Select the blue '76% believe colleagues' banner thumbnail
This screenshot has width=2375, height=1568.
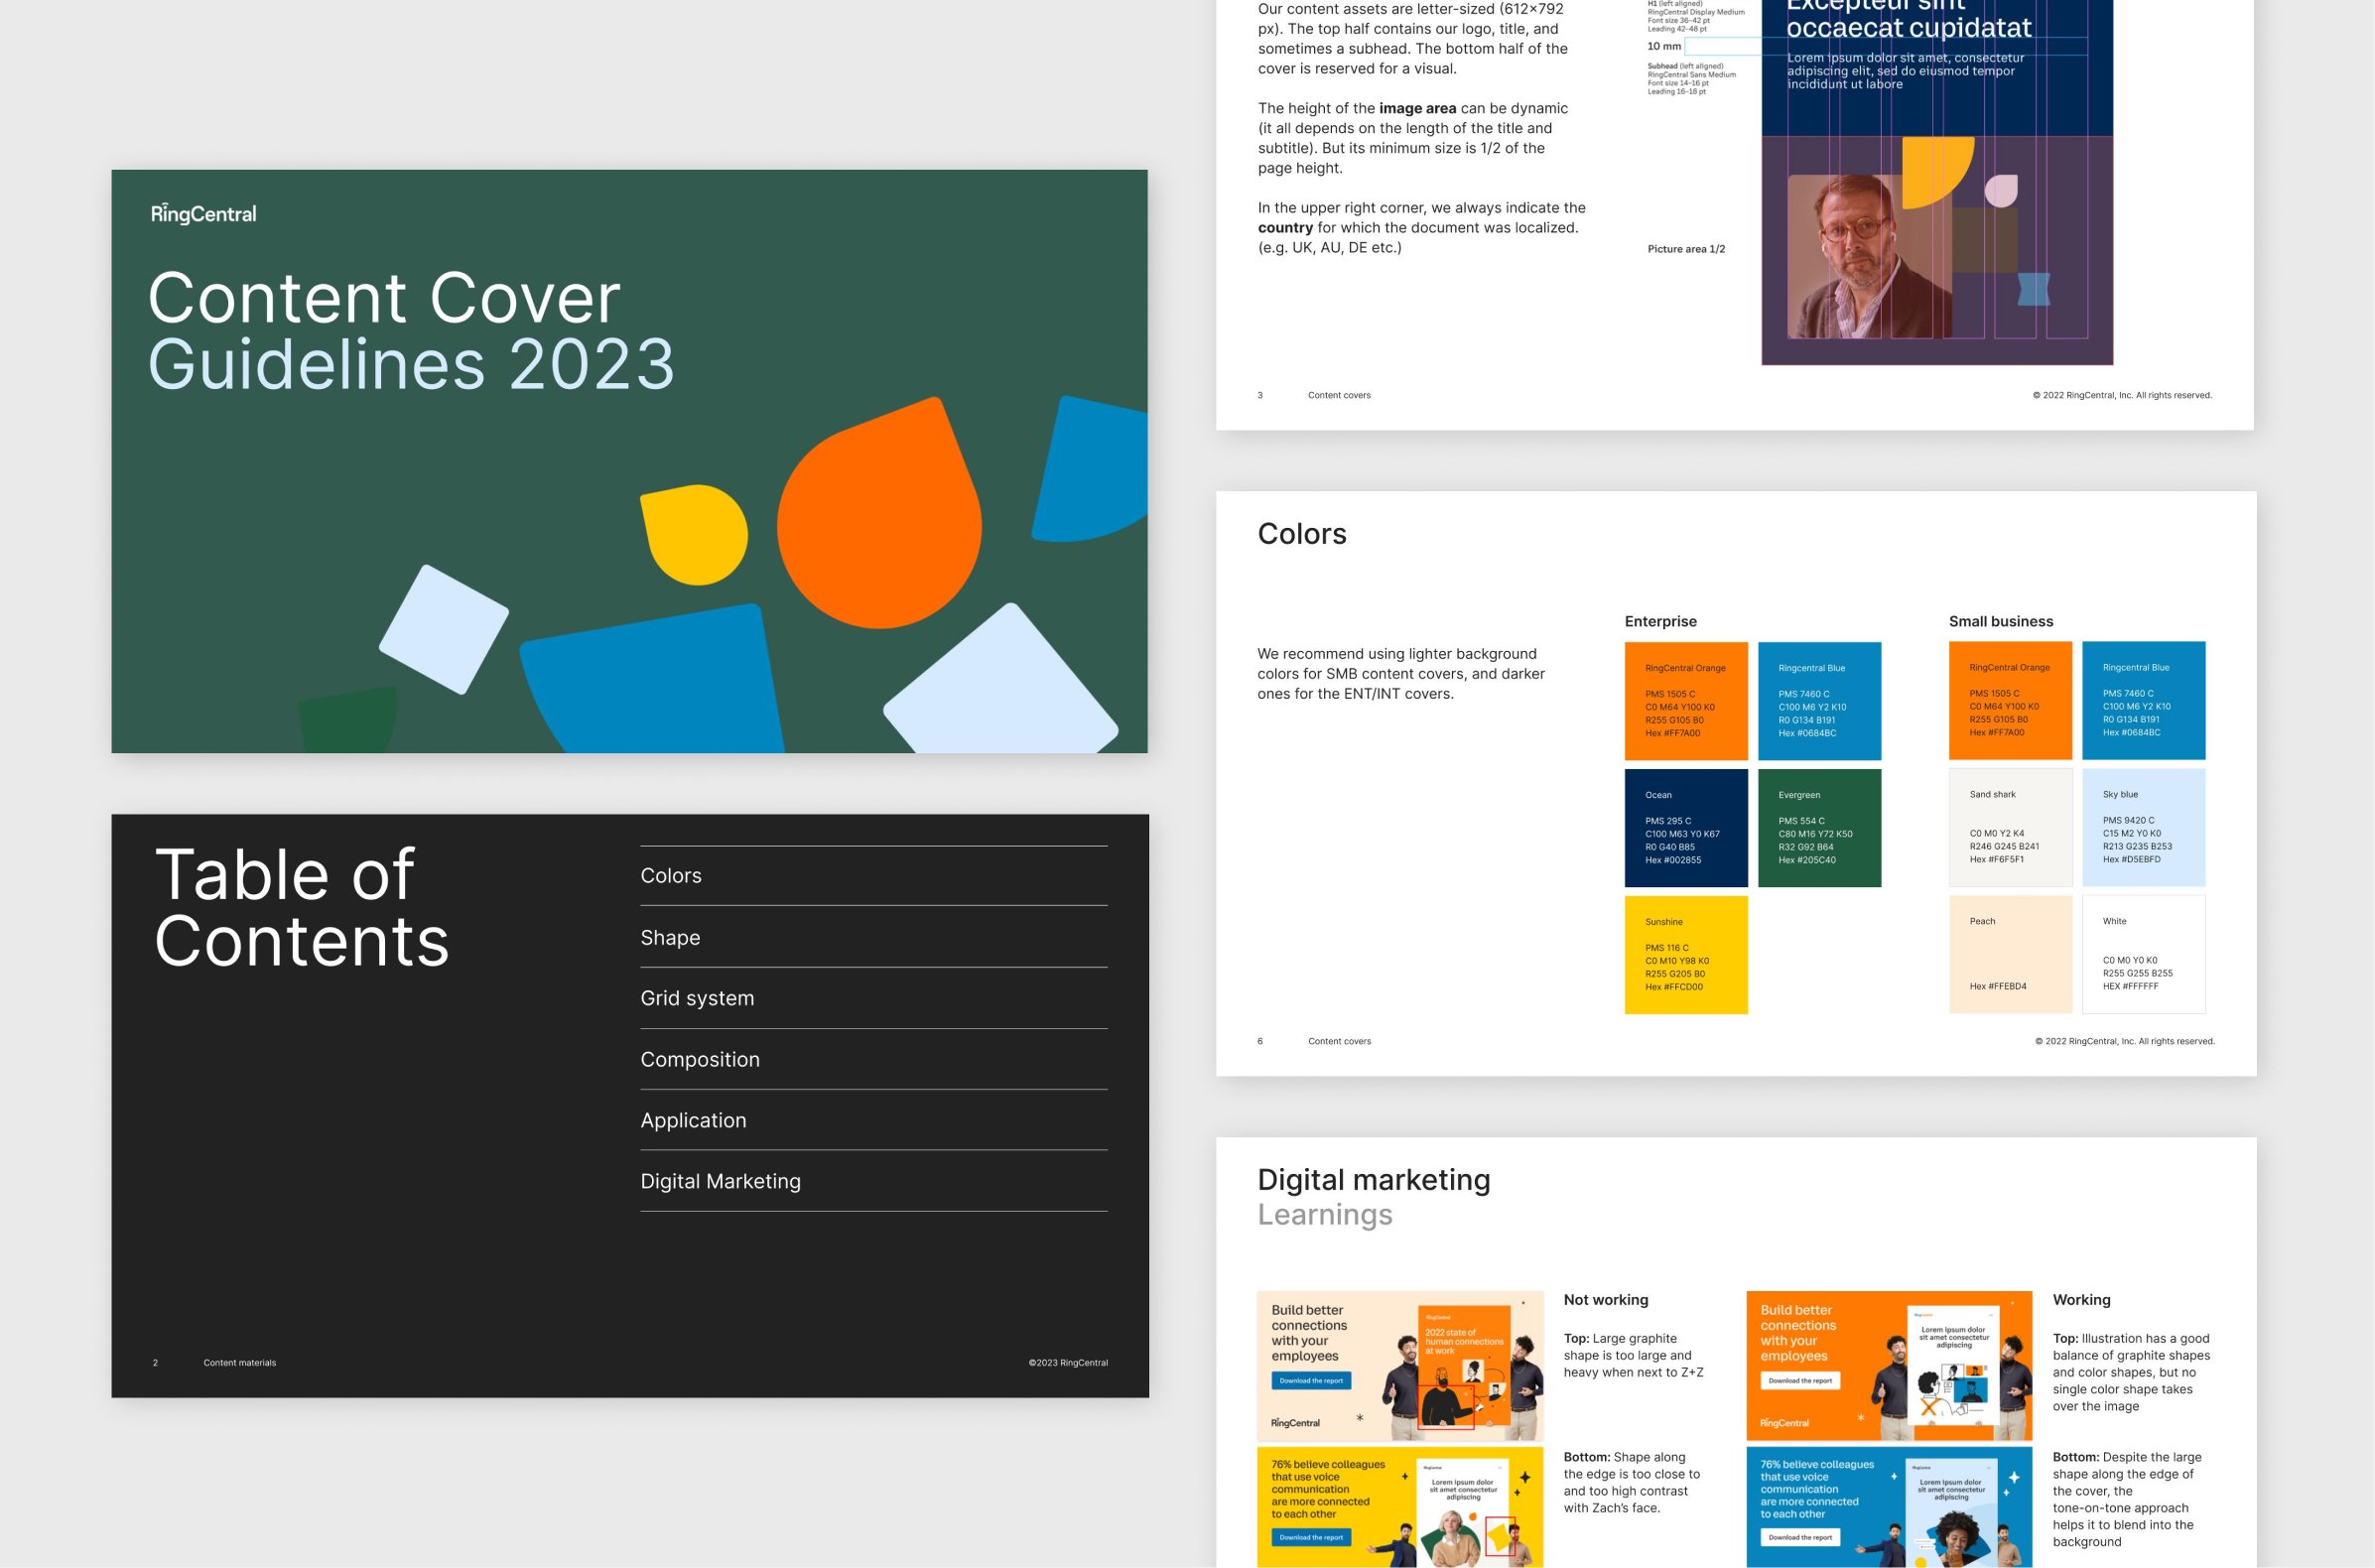point(1889,1507)
